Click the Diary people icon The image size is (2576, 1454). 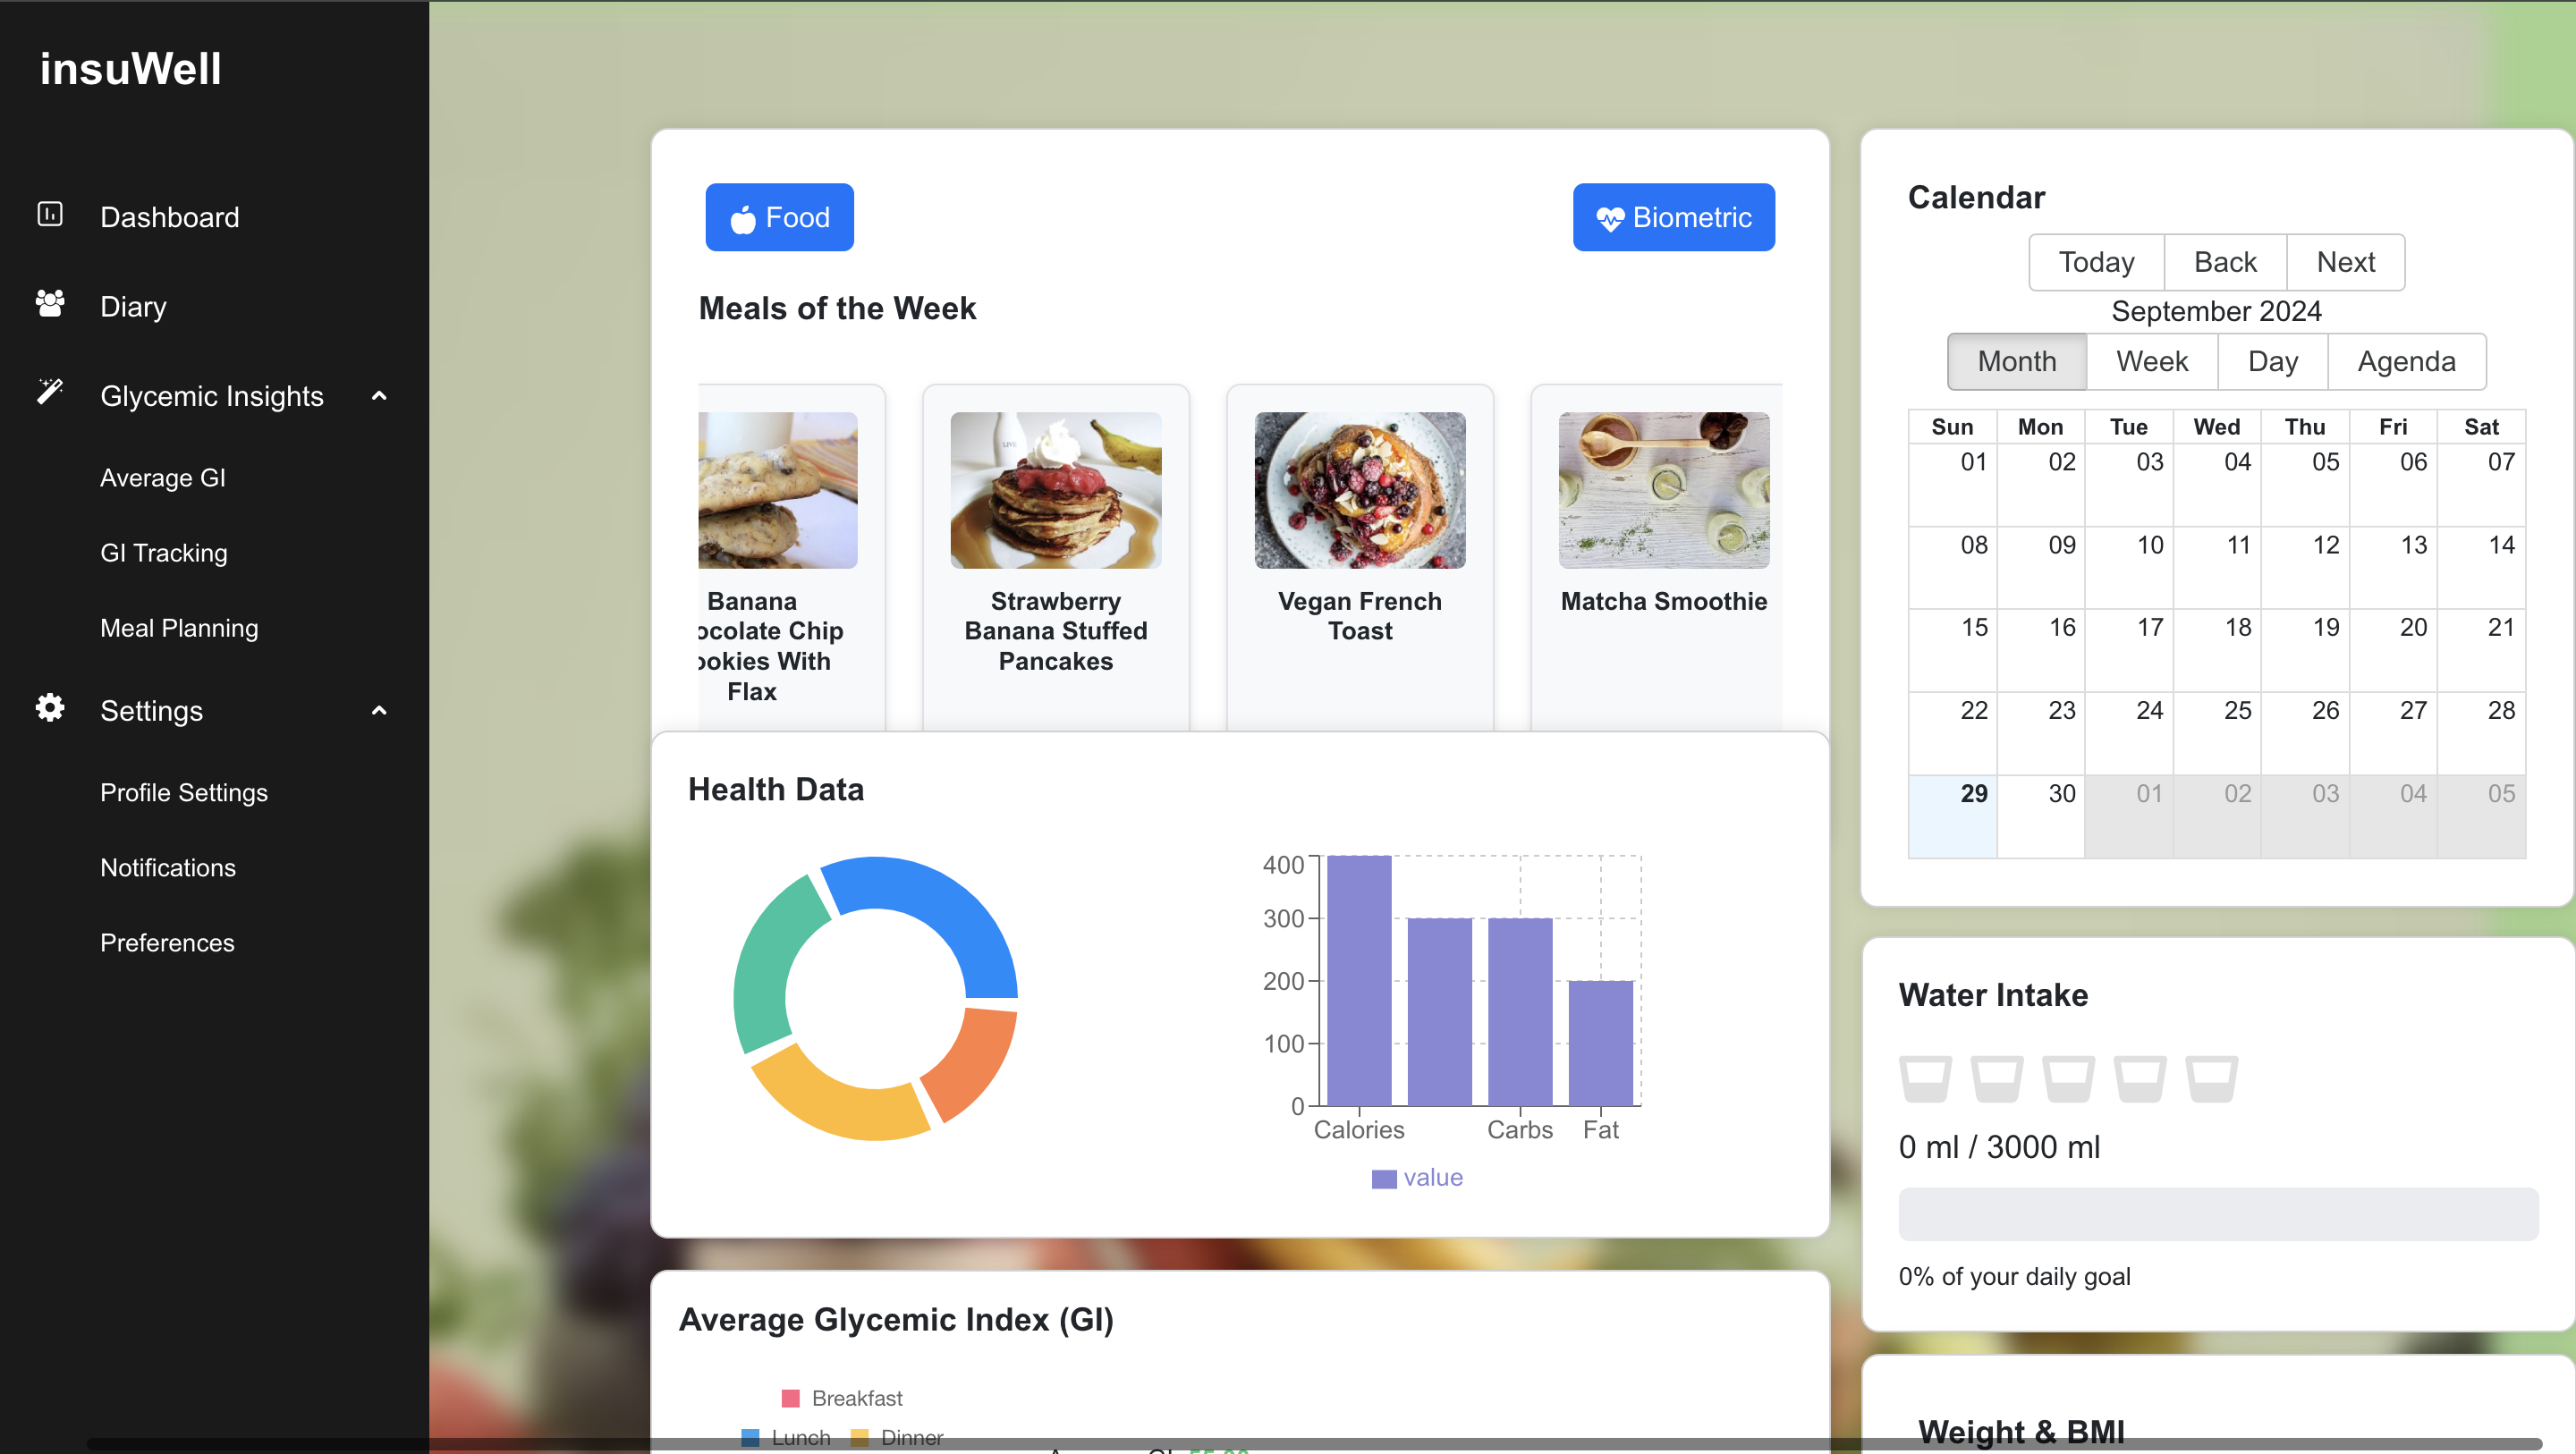[50, 303]
